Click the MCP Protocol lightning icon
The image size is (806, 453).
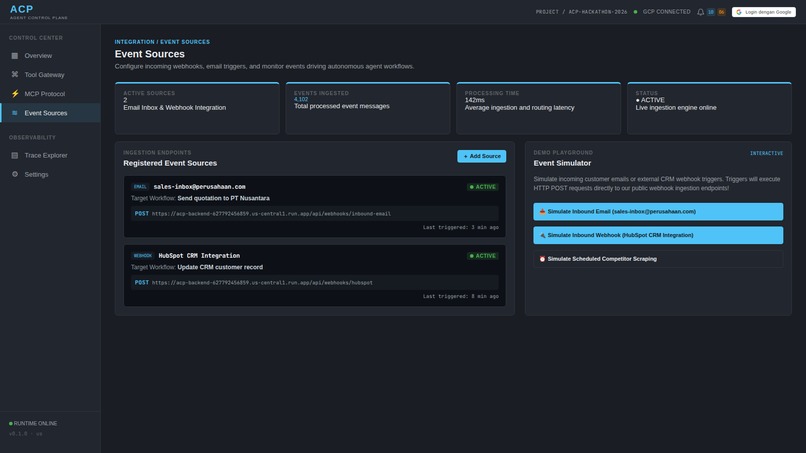tap(14, 94)
